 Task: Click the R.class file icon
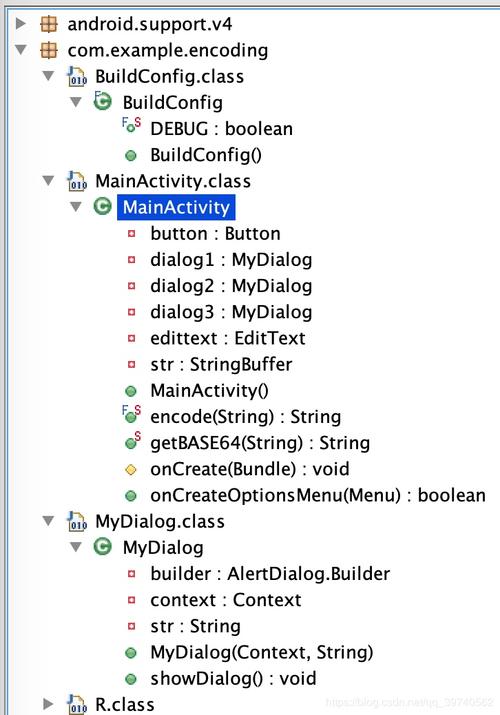(77, 705)
